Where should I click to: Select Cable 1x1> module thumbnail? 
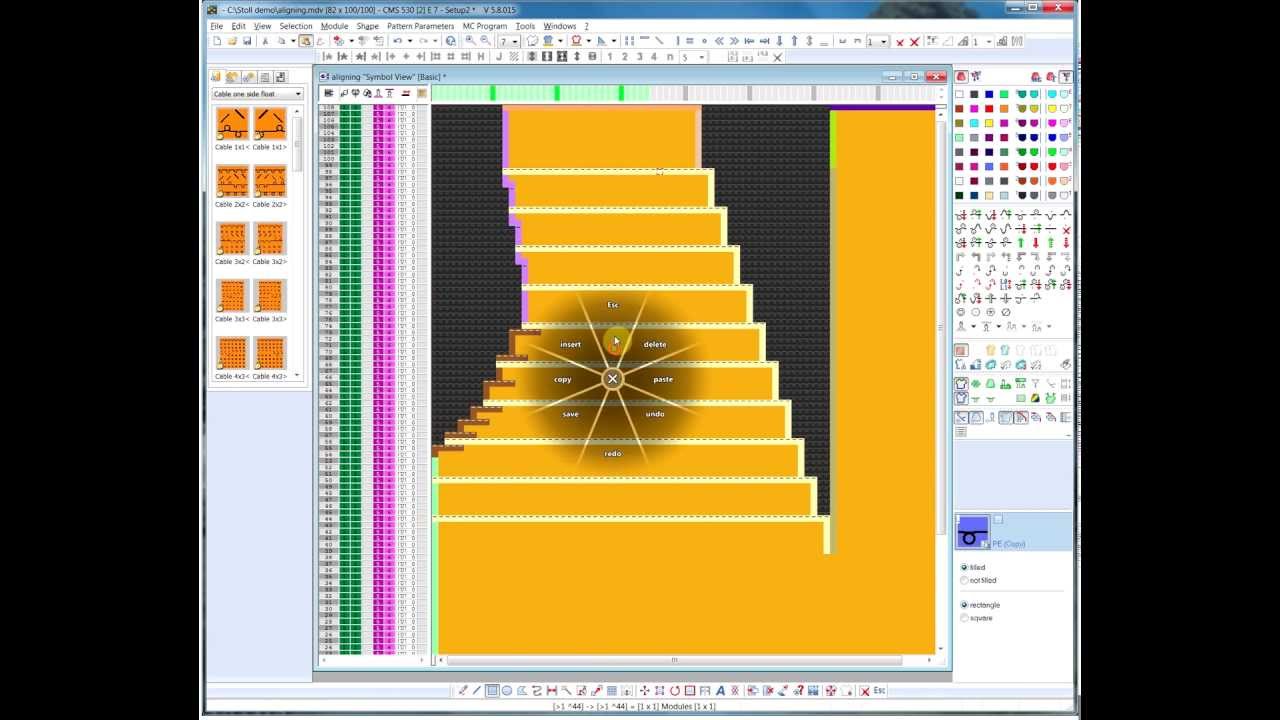[270, 124]
